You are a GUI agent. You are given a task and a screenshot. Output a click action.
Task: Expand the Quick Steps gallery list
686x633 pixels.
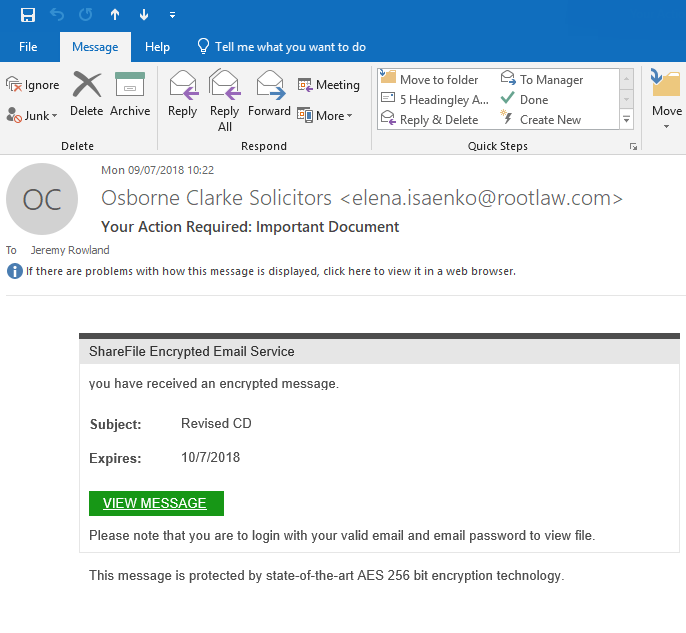[x=626, y=119]
